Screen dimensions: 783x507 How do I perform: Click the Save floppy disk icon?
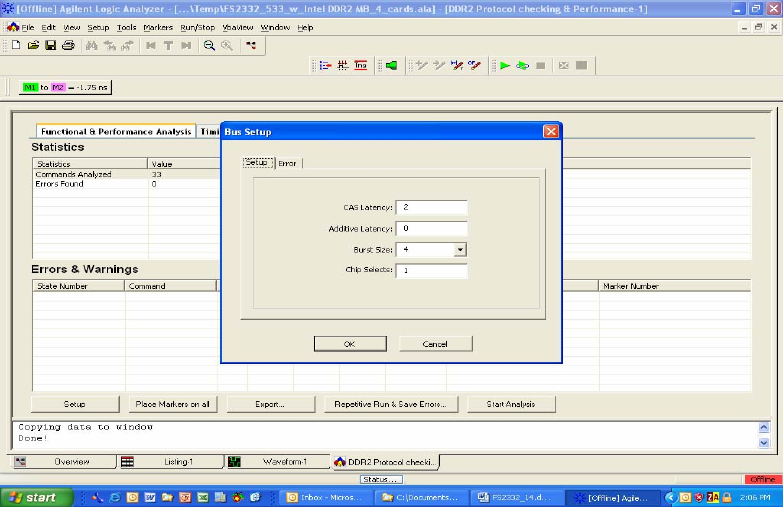tap(50, 45)
